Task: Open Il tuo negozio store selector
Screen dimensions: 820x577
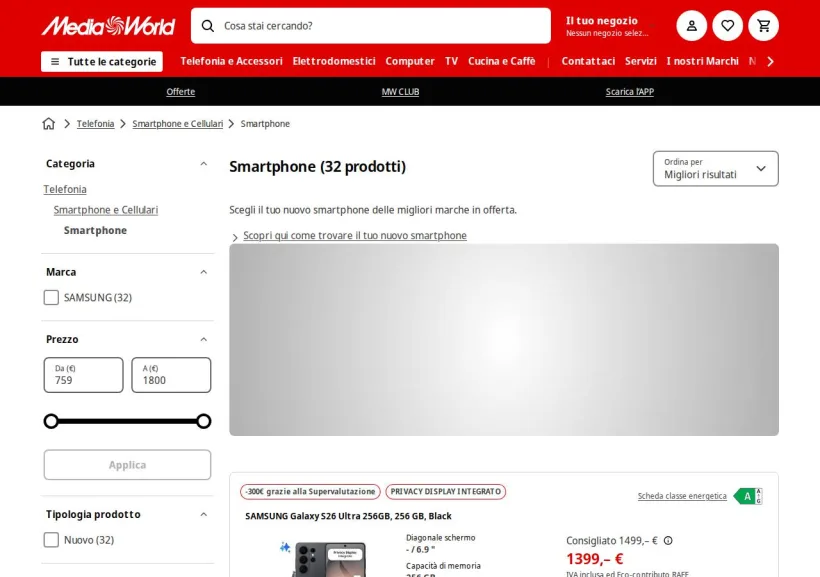Action: (610, 26)
